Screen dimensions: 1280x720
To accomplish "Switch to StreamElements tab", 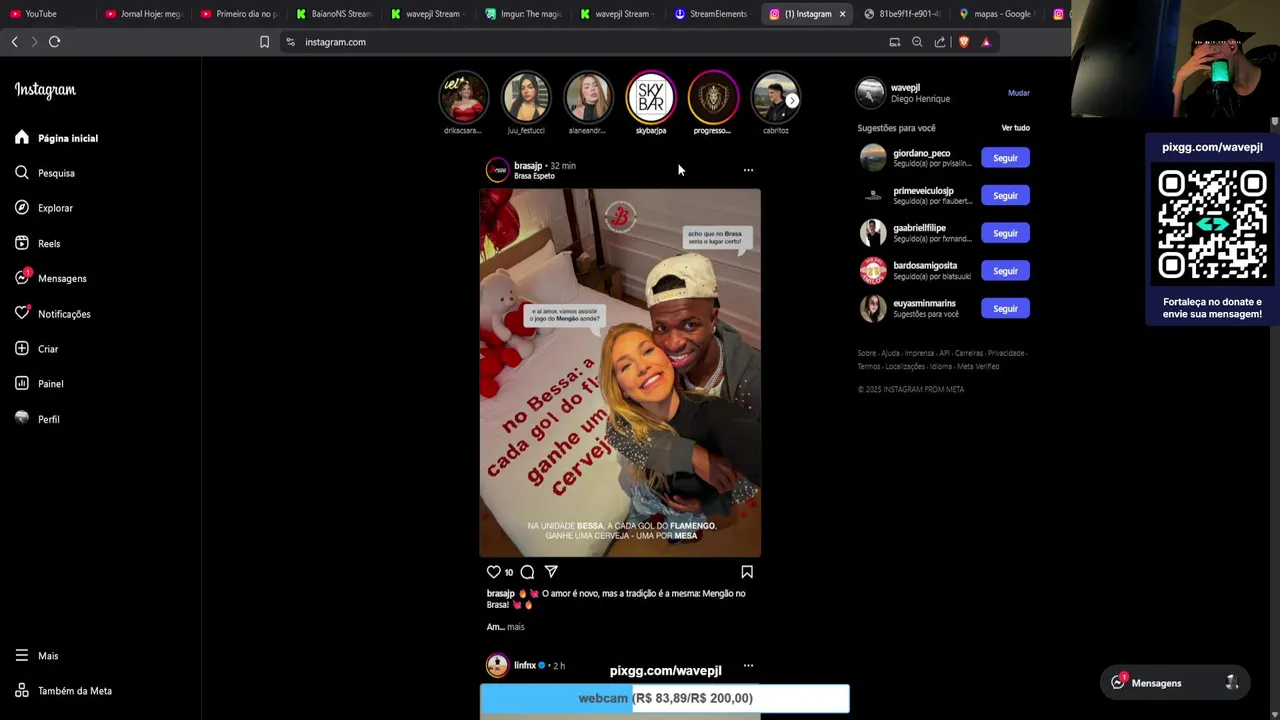I will (712, 14).
